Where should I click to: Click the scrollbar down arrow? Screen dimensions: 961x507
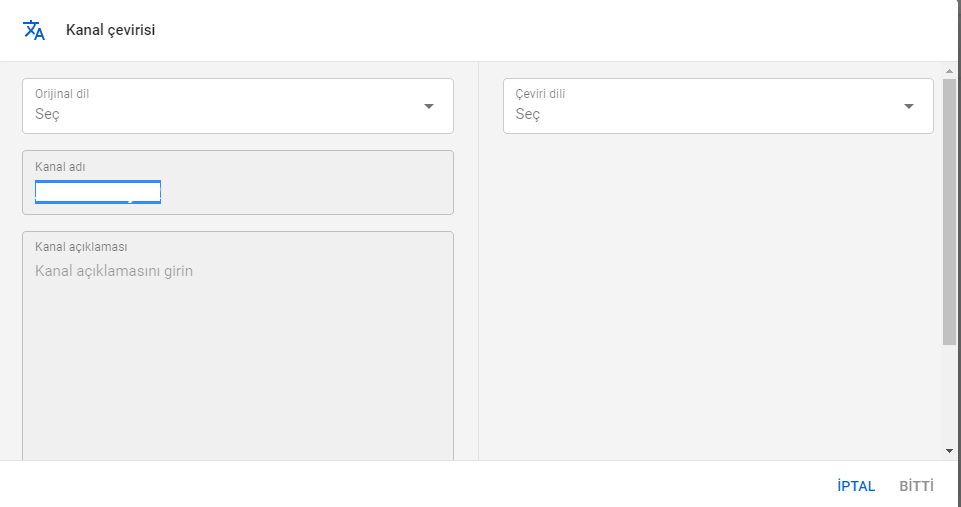click(949, 451)
